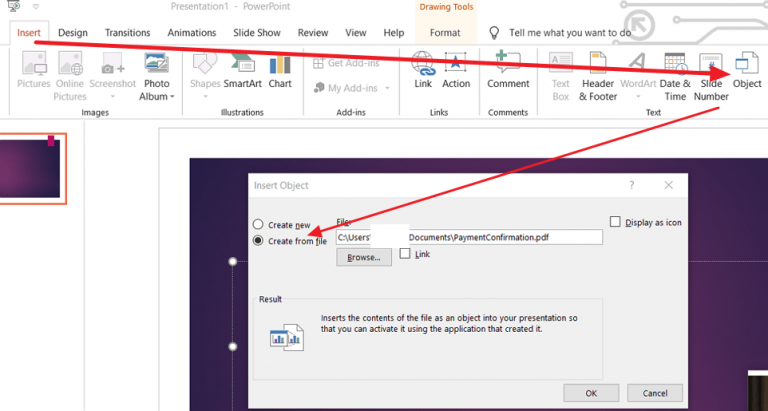The image size is (768, 411).
Task: Click the Help question mark in Insert Object dialog
Action: click(632, 185)
